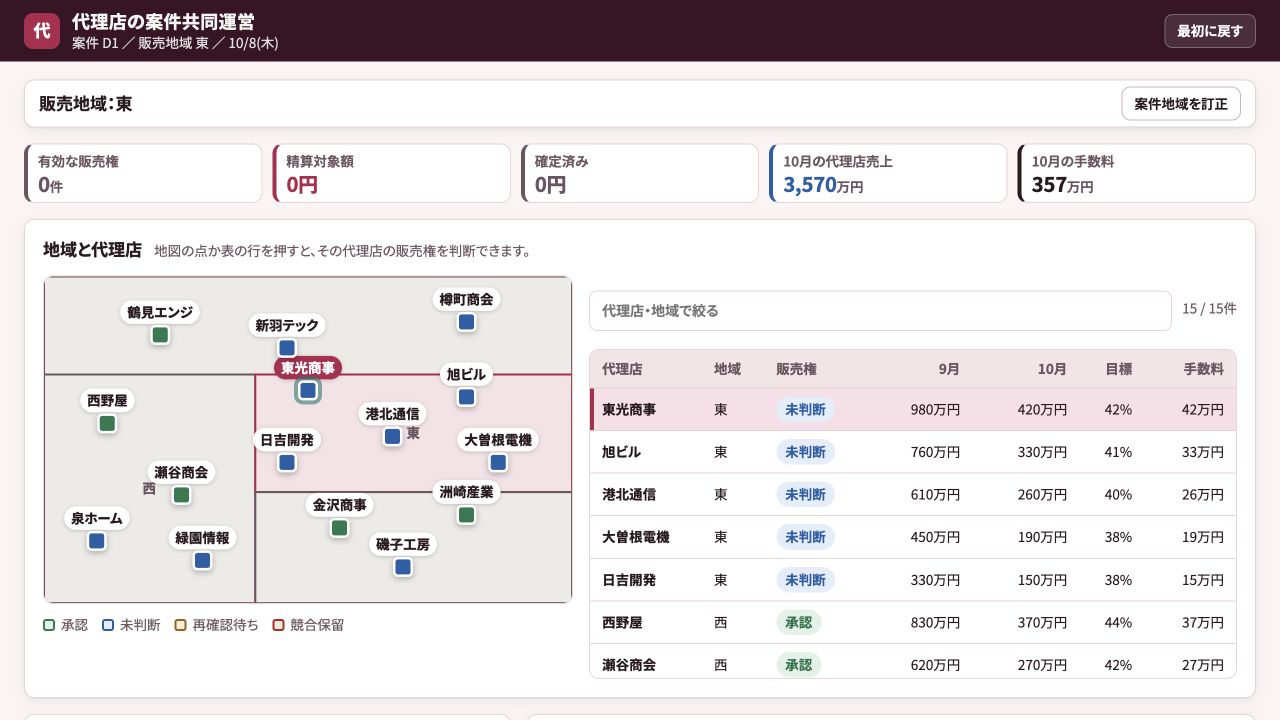This screenshot has width=1280, height=720.
Task: Click the 確定済み summary card
Action: [639, 173]
